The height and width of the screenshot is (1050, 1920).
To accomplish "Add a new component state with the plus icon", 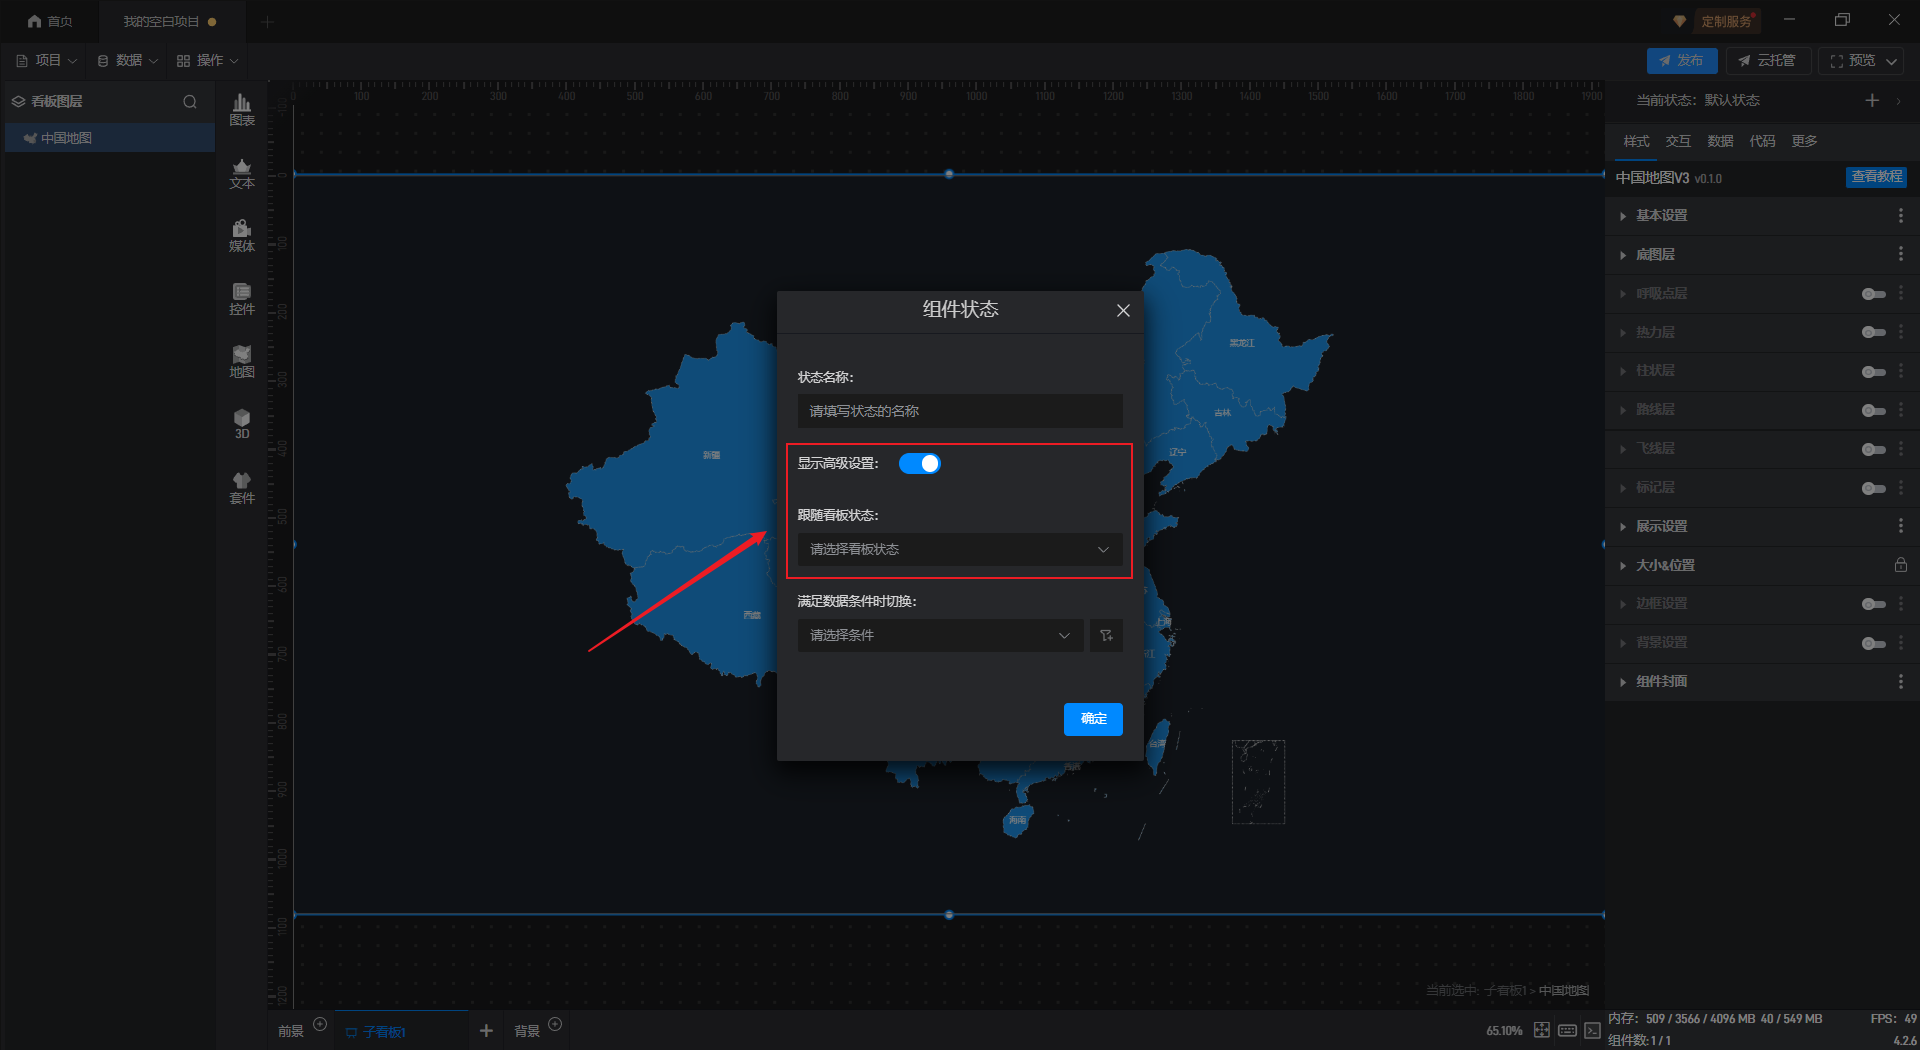I will coord(1872,100).
